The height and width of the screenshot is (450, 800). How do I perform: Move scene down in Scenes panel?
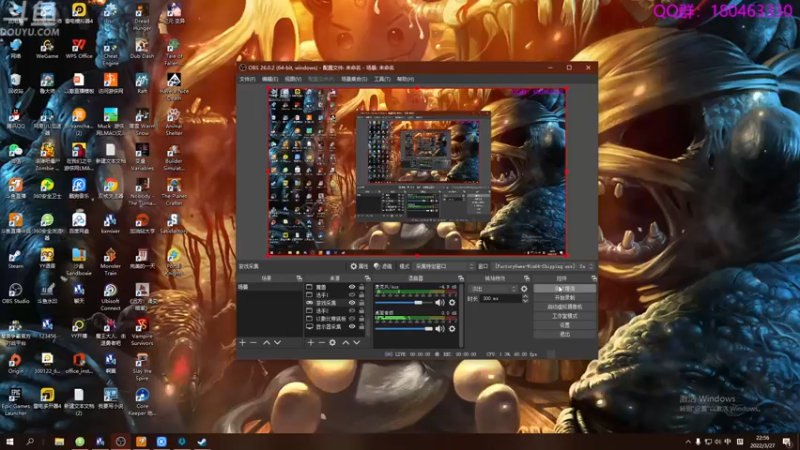click(x=278, y=342)
